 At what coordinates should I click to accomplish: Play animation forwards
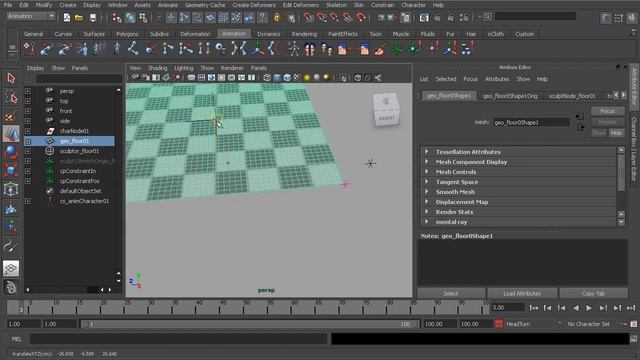[x=589, y=308]
